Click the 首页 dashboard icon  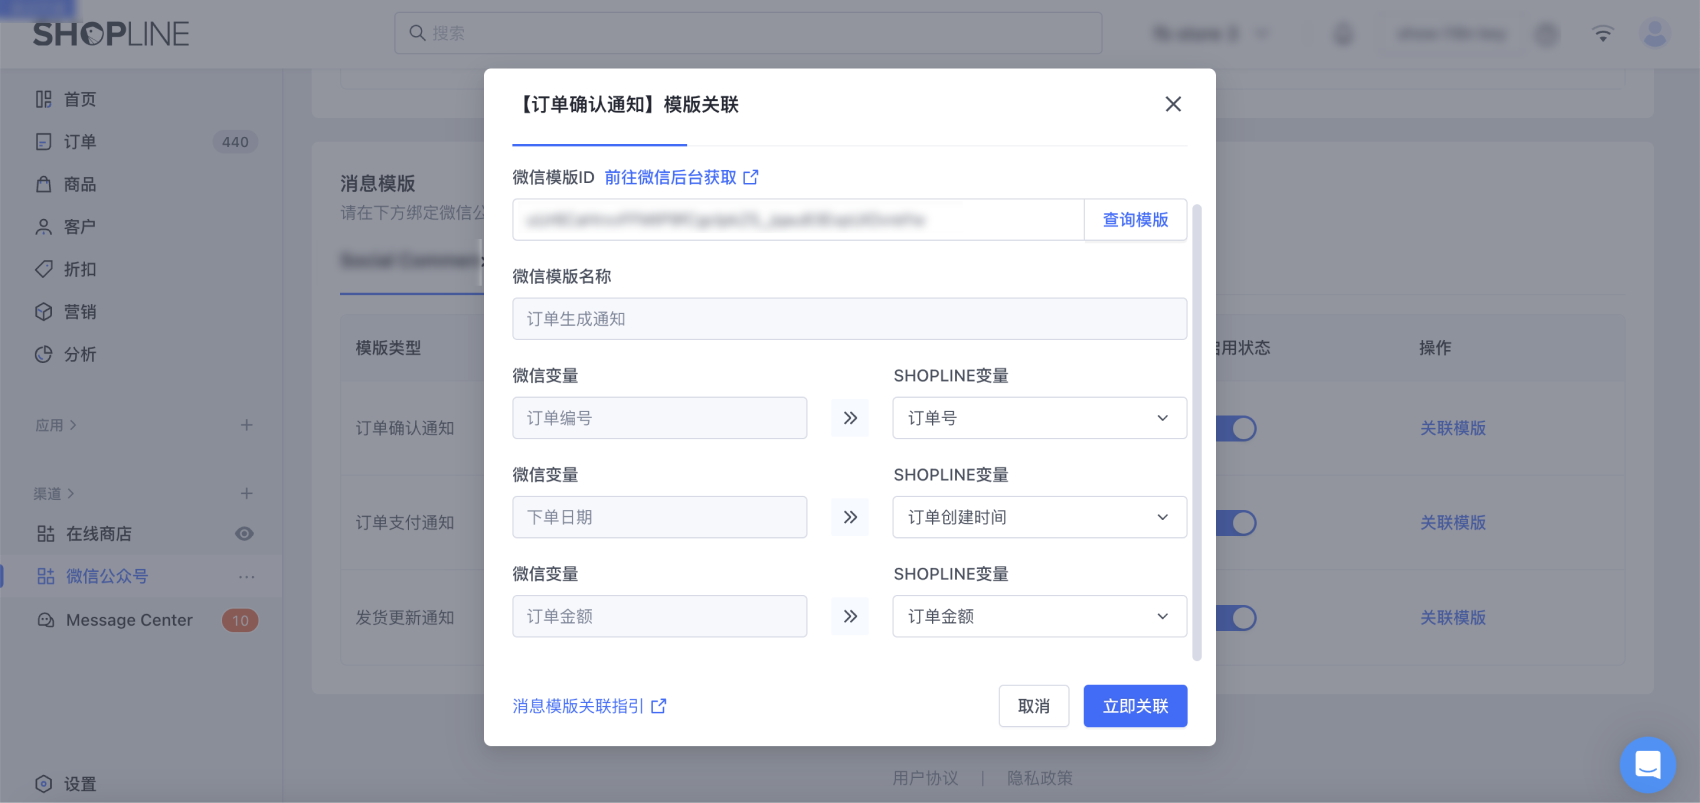(x=43, y=99)
